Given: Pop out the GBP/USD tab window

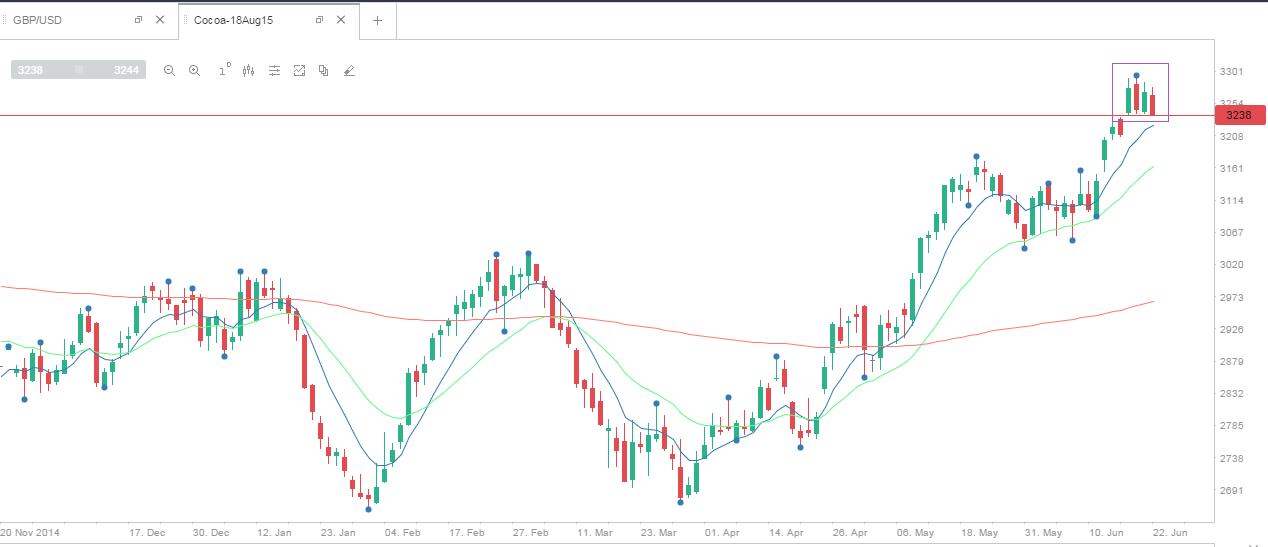Looking at the screenshot, I should pyautogui.click(x=138, y=20).
